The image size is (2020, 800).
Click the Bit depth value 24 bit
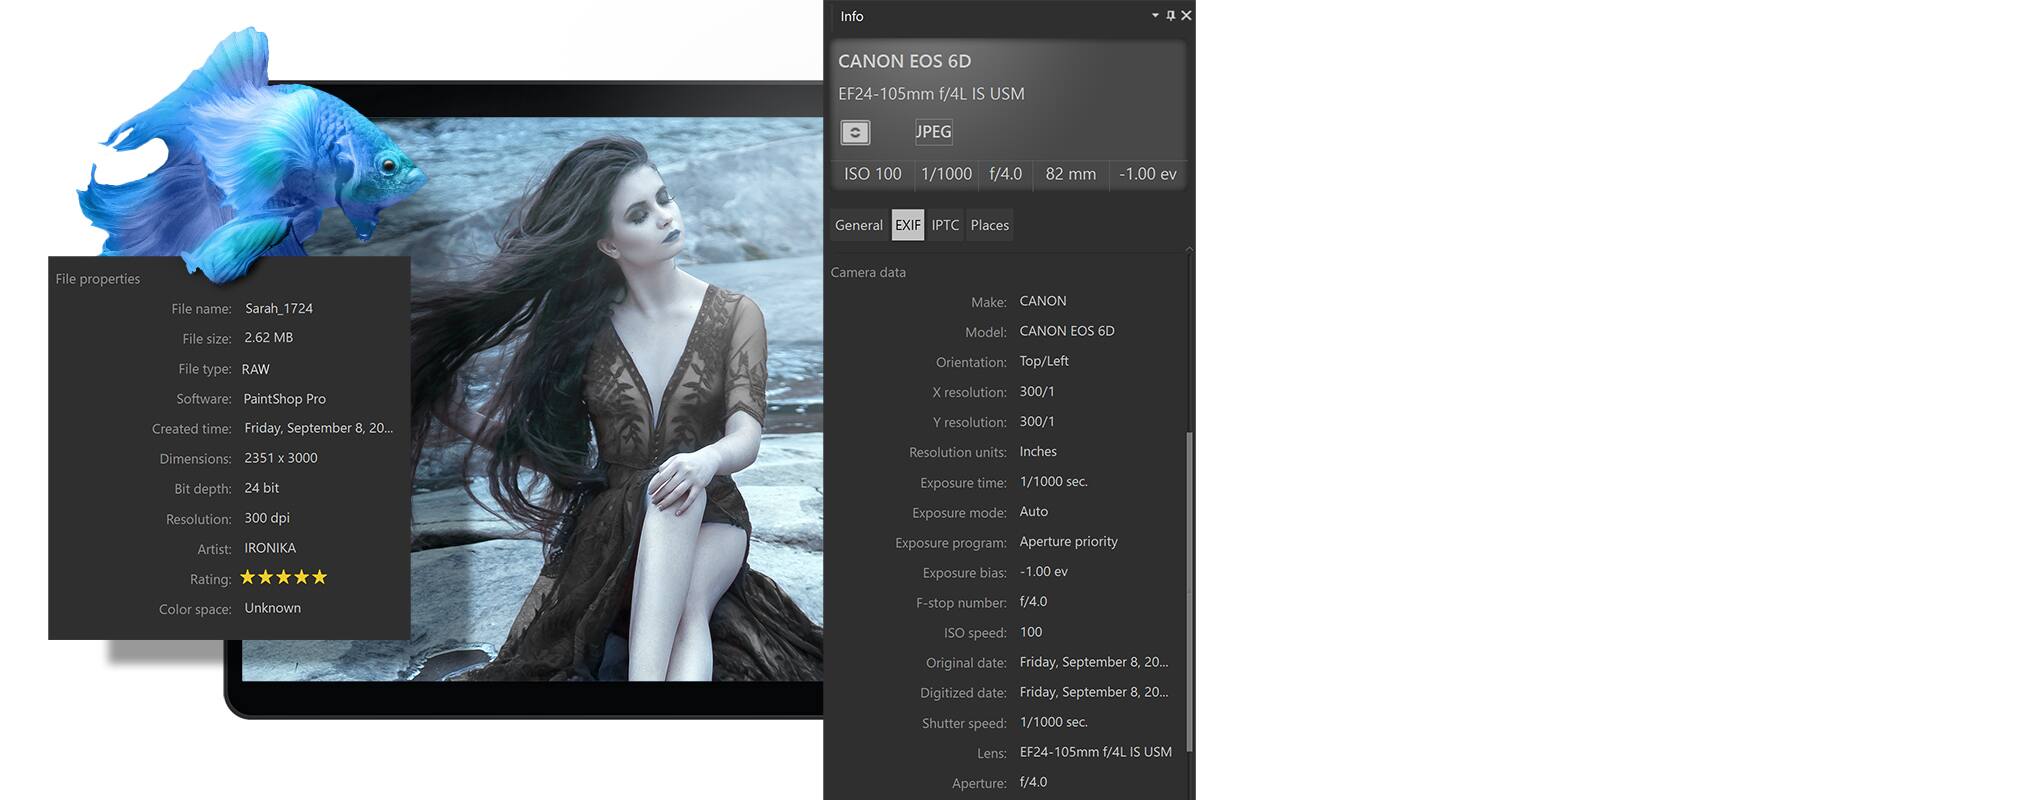262,487
